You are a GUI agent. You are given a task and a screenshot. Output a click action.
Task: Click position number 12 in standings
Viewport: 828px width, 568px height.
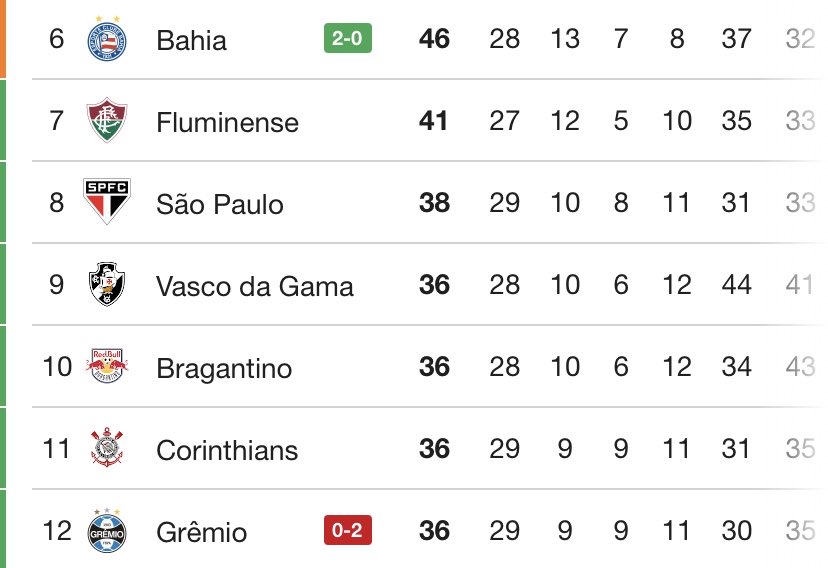coord(58,531)
